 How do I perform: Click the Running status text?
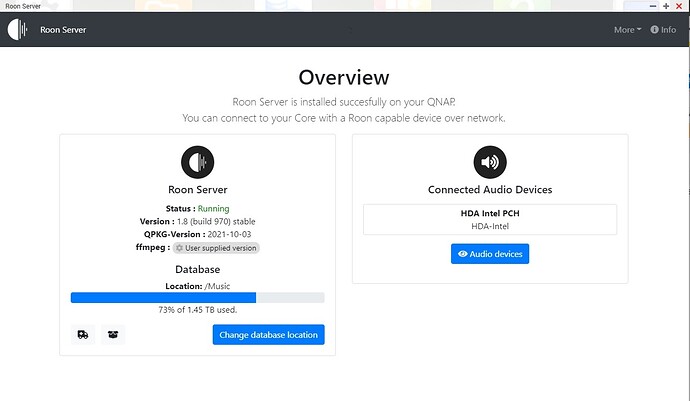click(213, 209)
